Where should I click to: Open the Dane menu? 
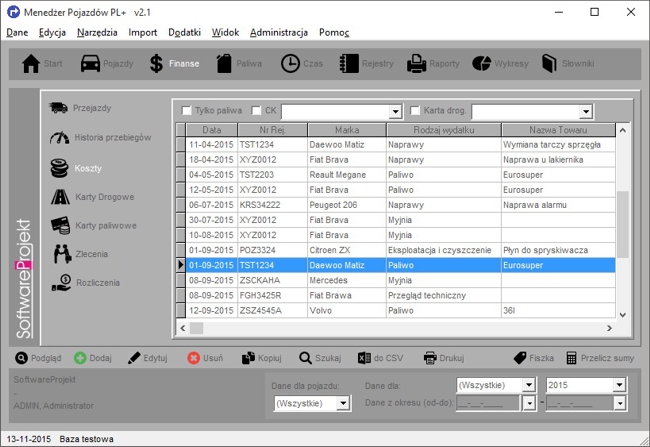17,32
